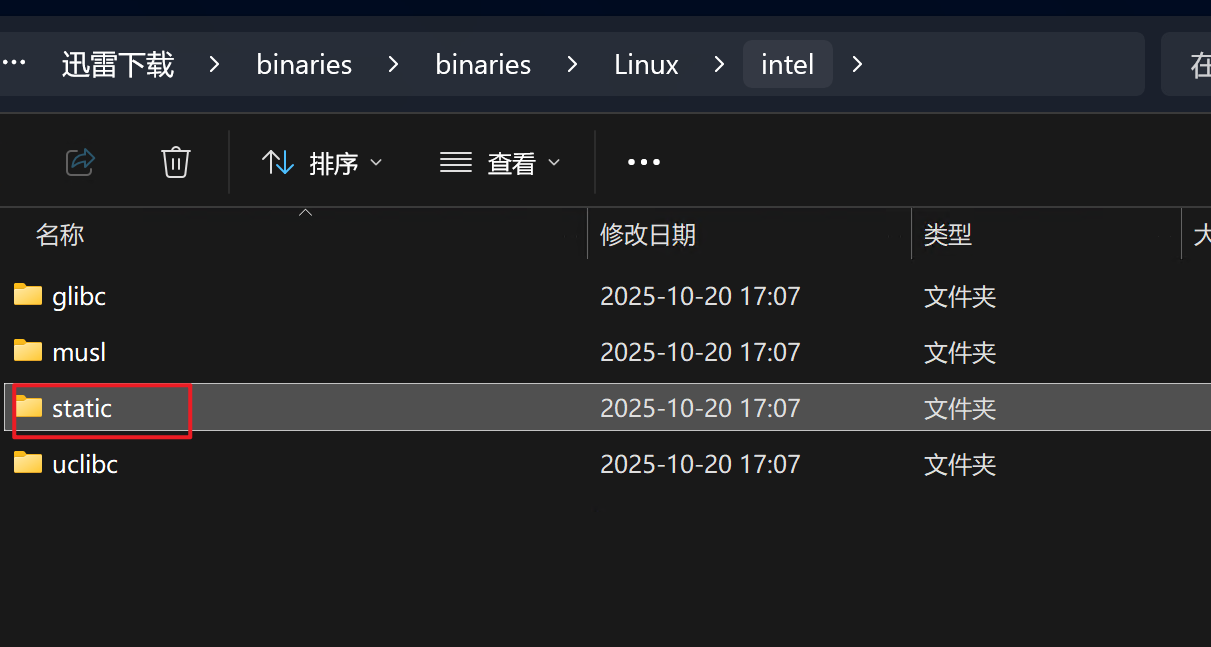This screenshot has width=1211, height=647.
Task: Go to 迅雷下载 in the address bar
Action: coord(118,64)
